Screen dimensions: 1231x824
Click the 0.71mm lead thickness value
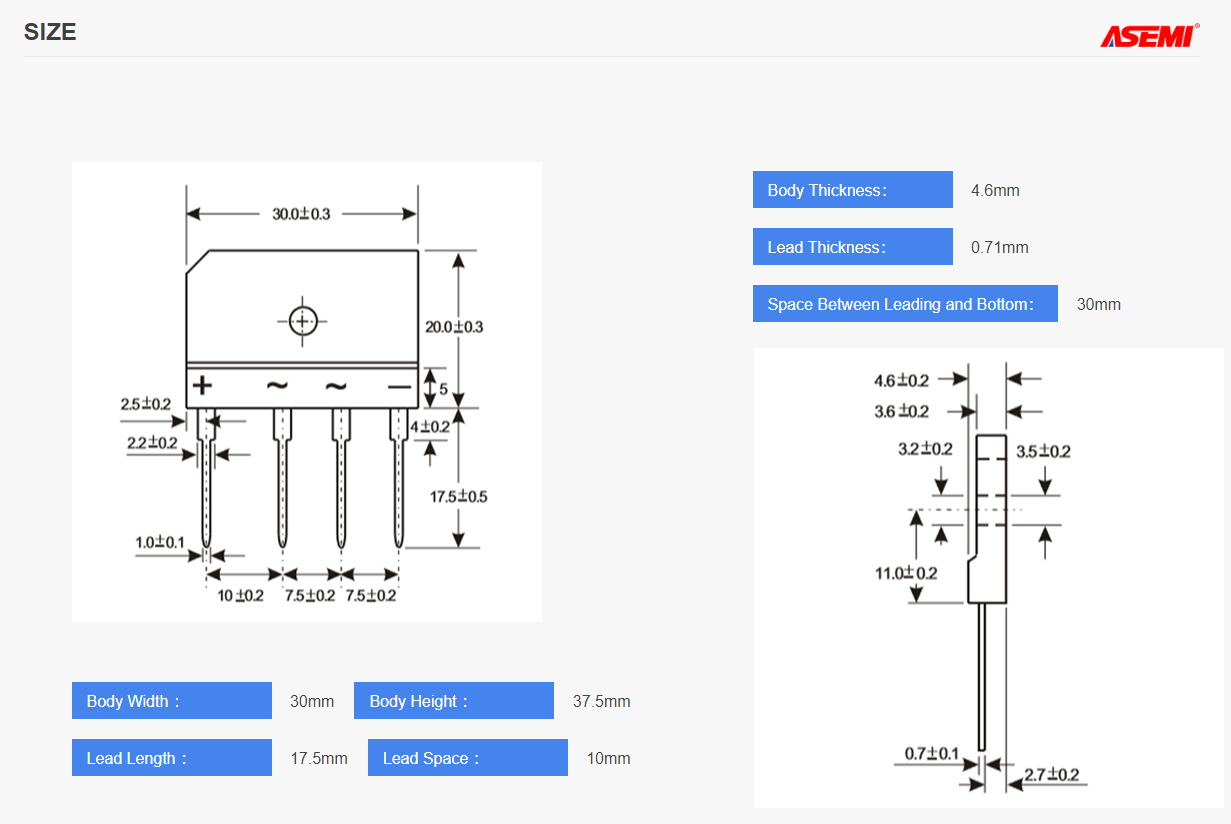coord(999,247)
